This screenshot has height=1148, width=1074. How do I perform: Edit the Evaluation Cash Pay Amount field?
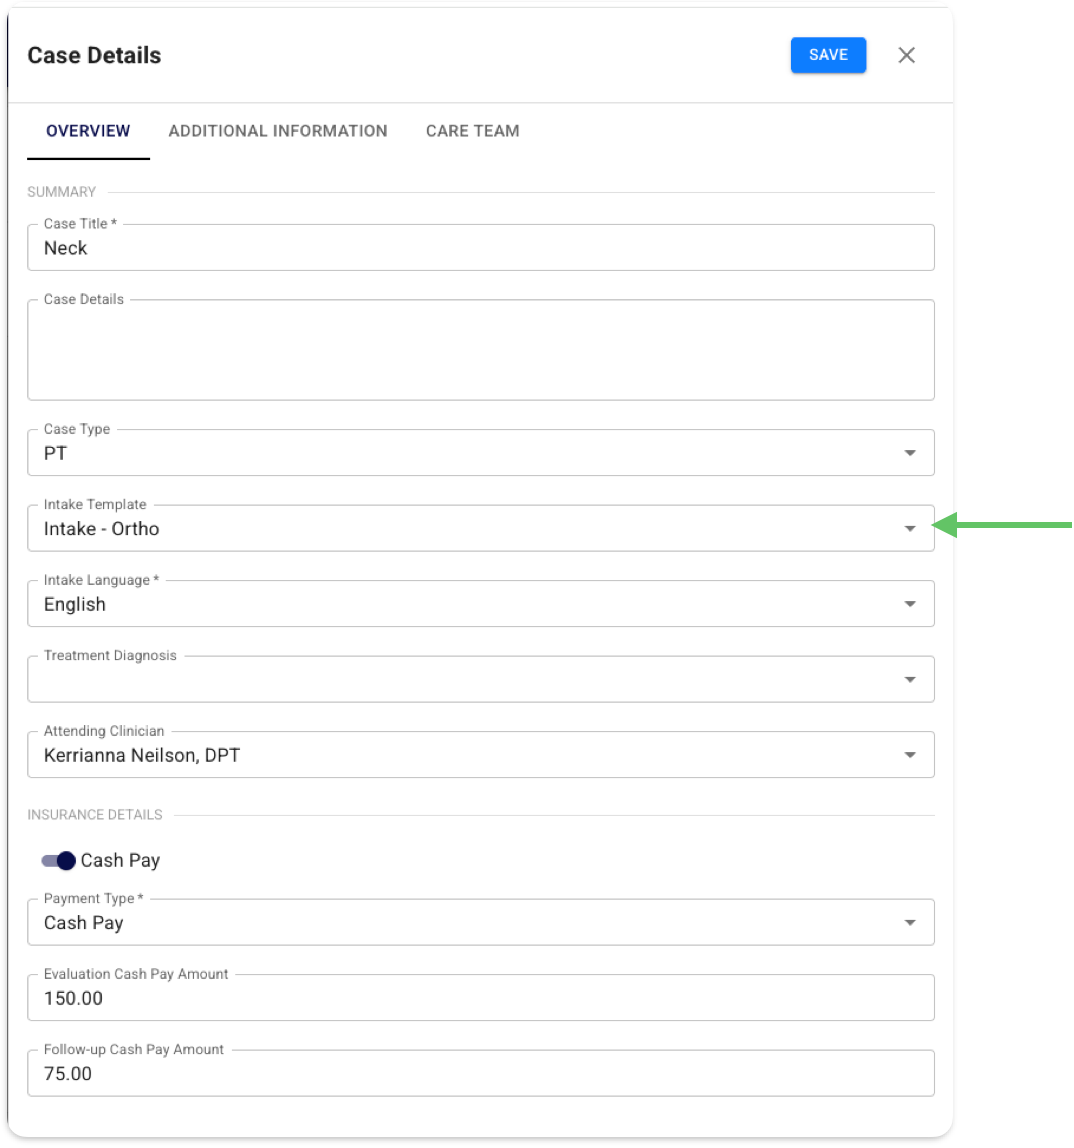click(480, 998)
